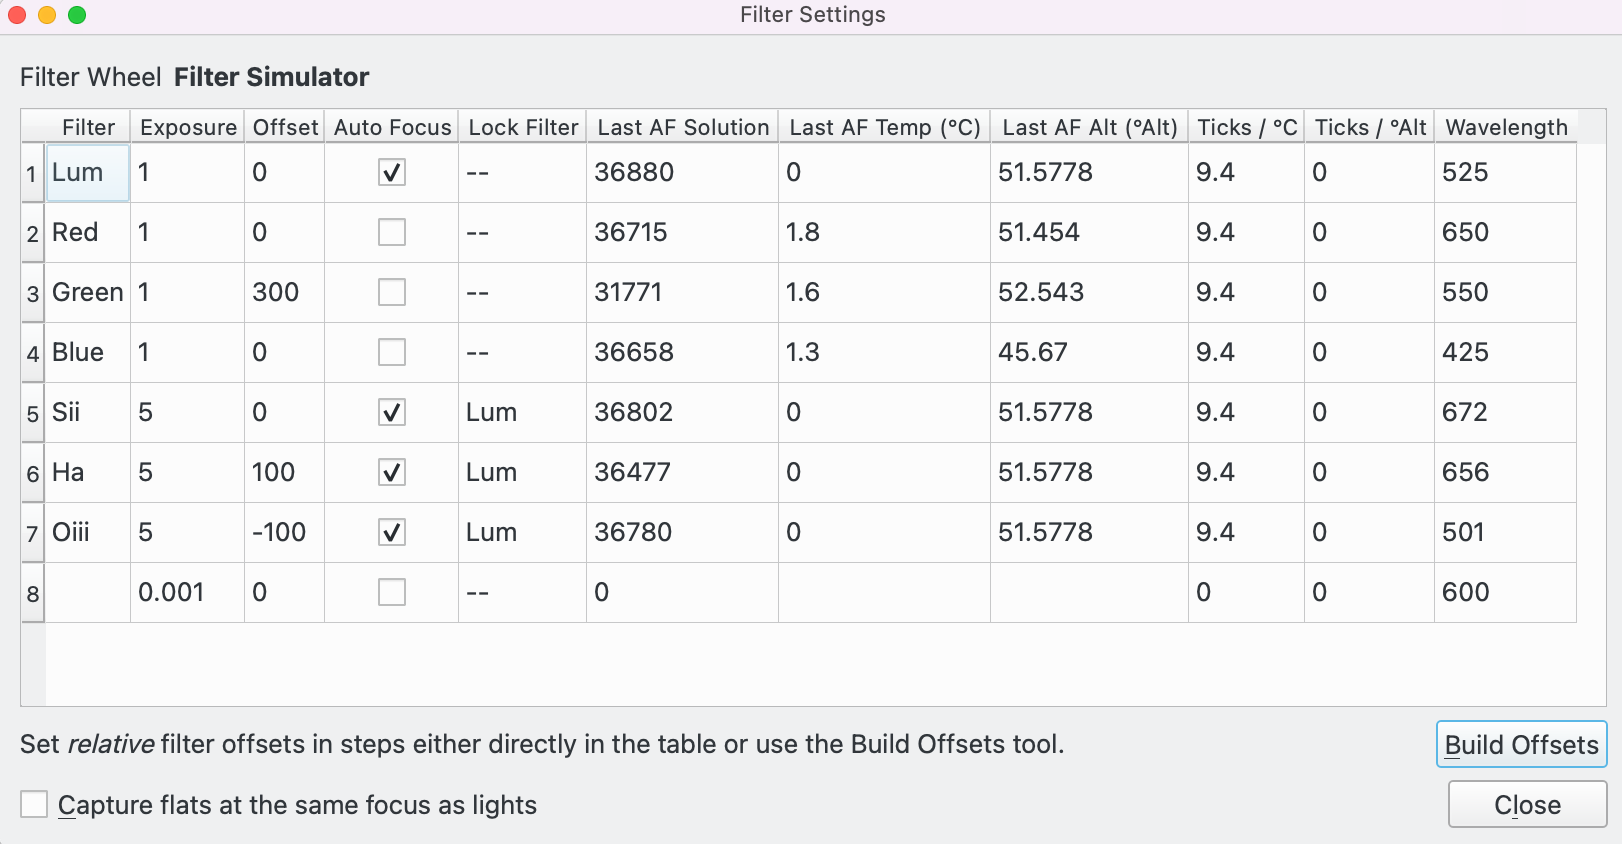1622x844 pixels.
Task: Select the Lum filter name cell
Action: pyautogui.click(x=87, y=173)
